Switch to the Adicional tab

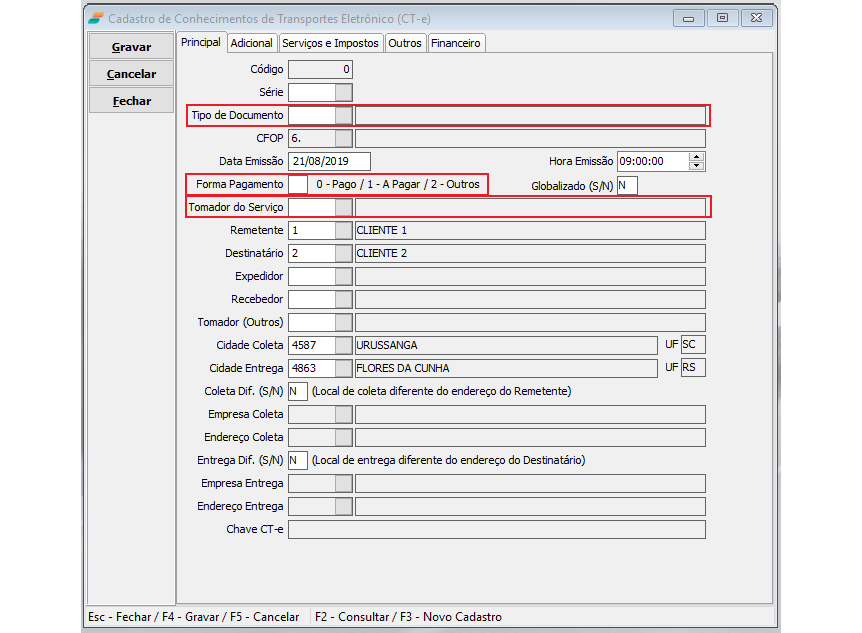[x=251, y=43]
